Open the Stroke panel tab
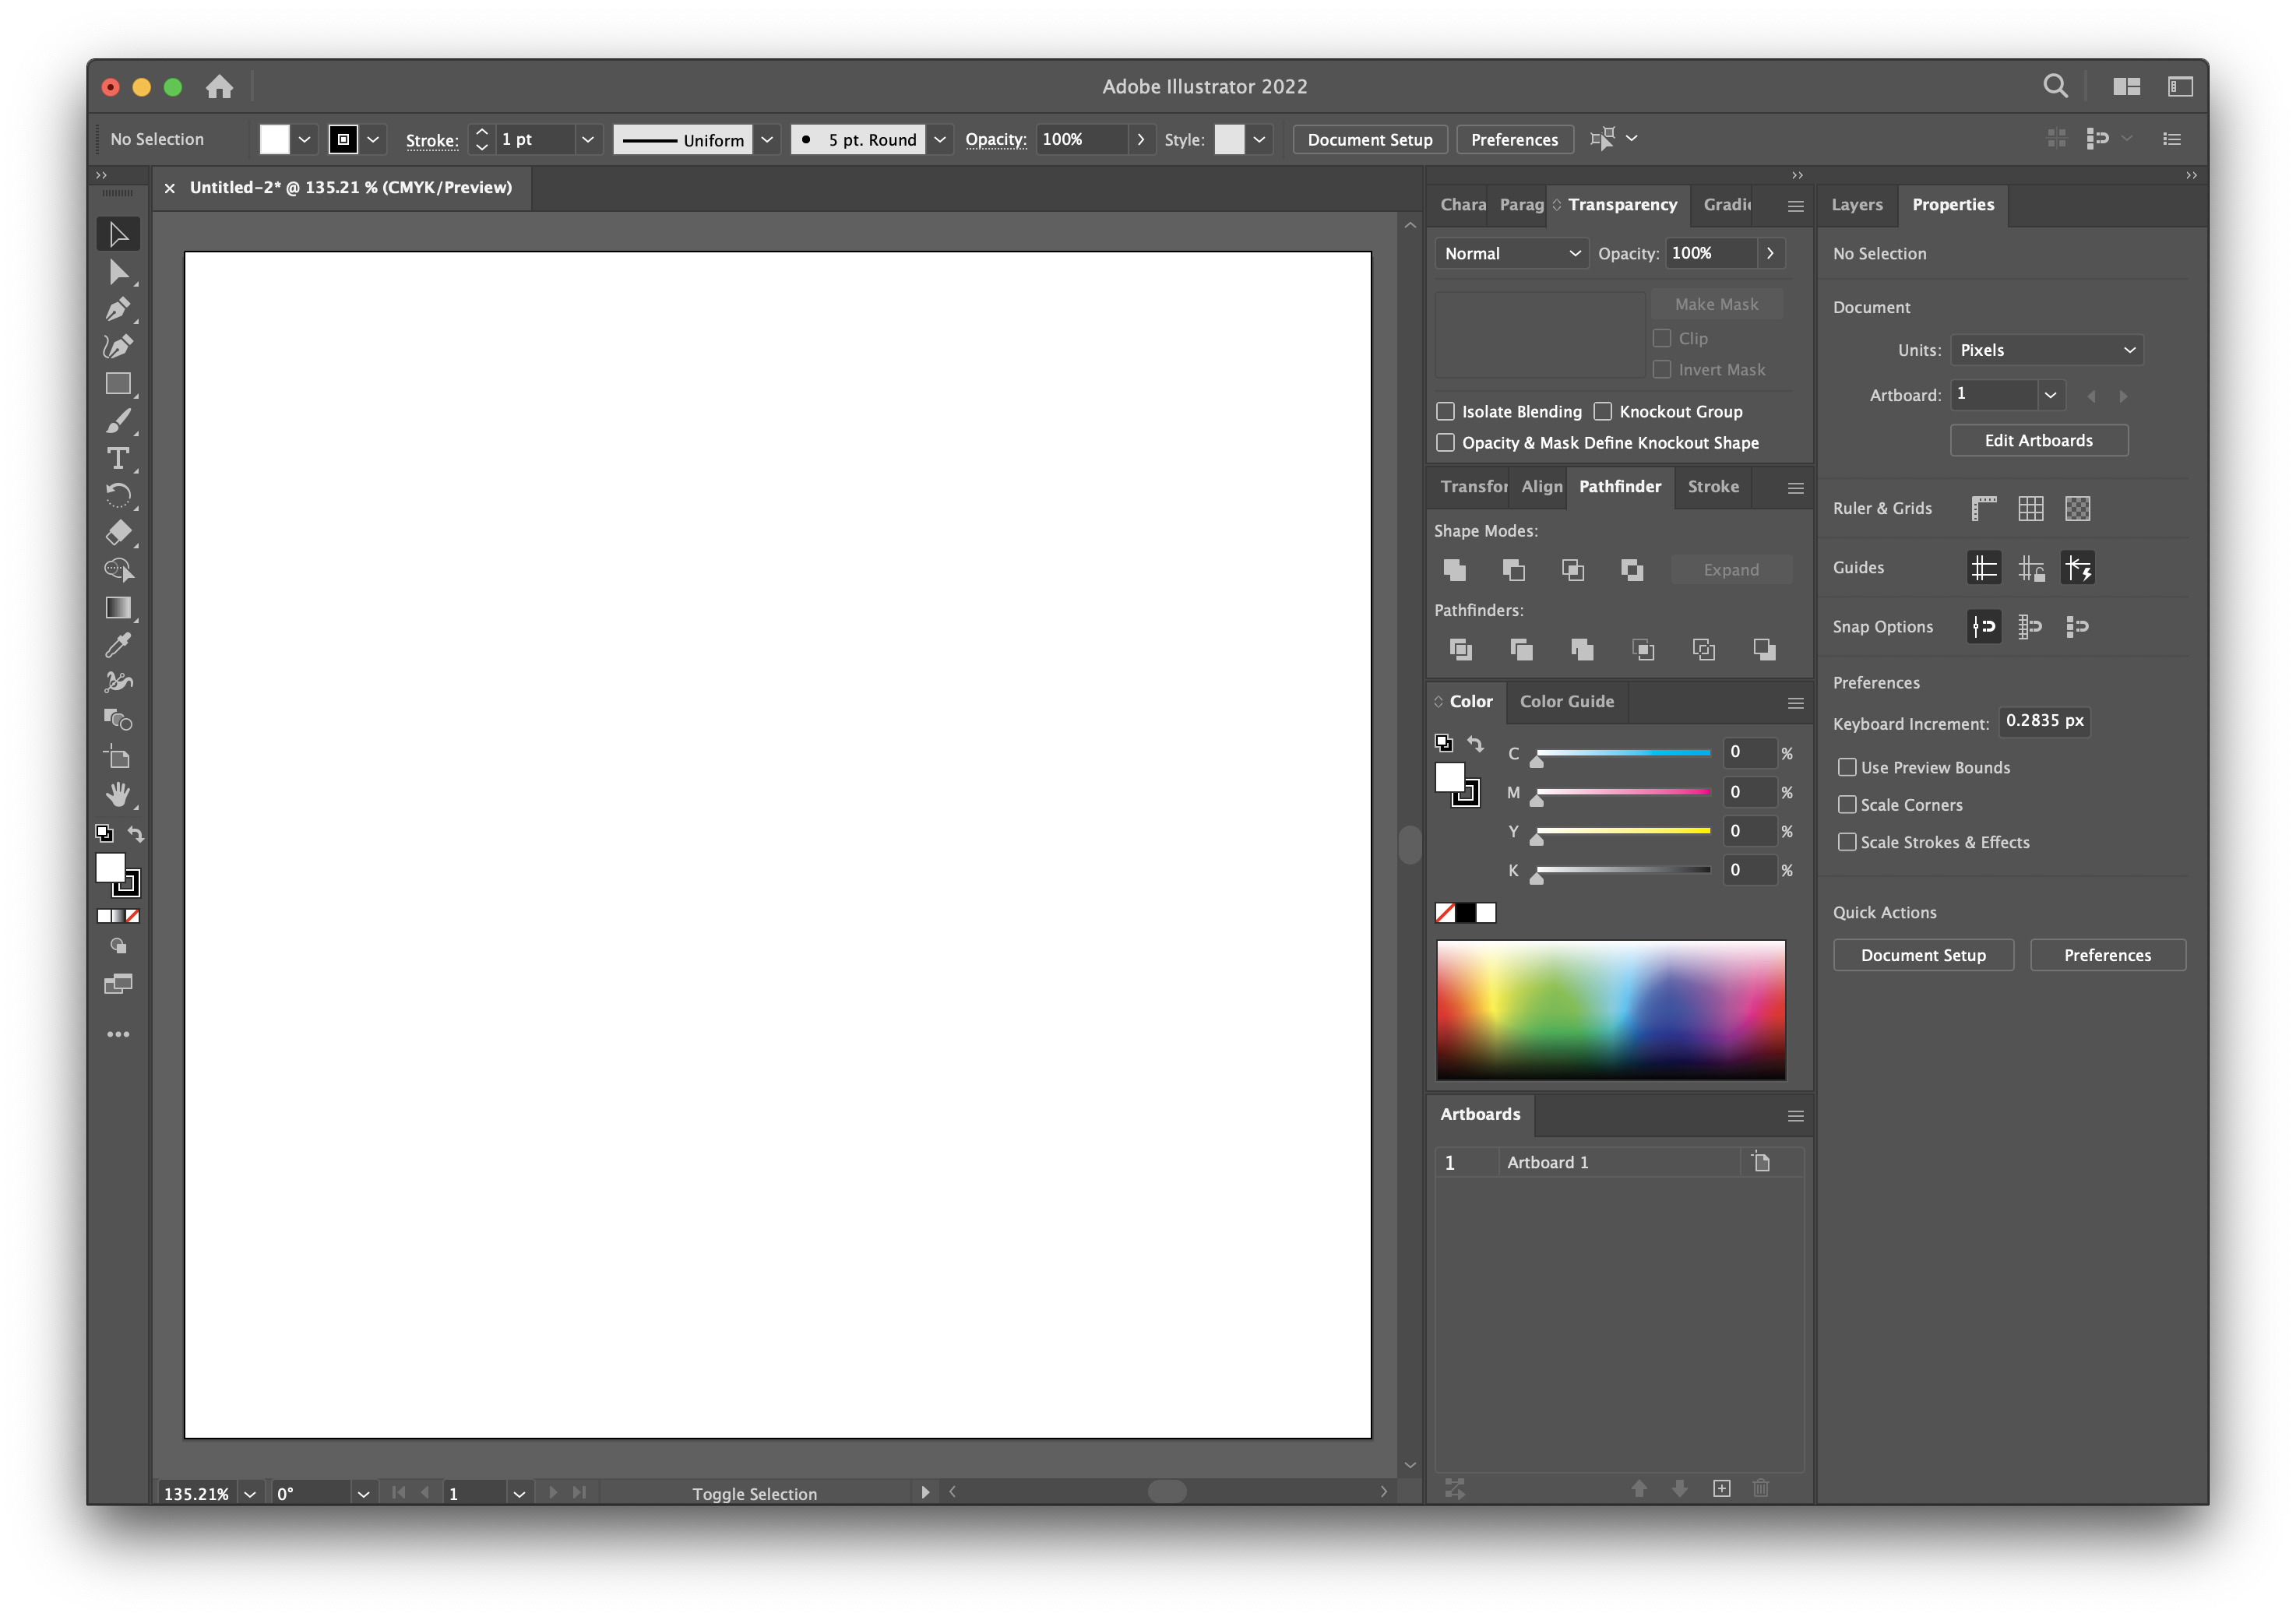The width and height of the screenshot is (2296, 1620). (x=1712, y=486)
